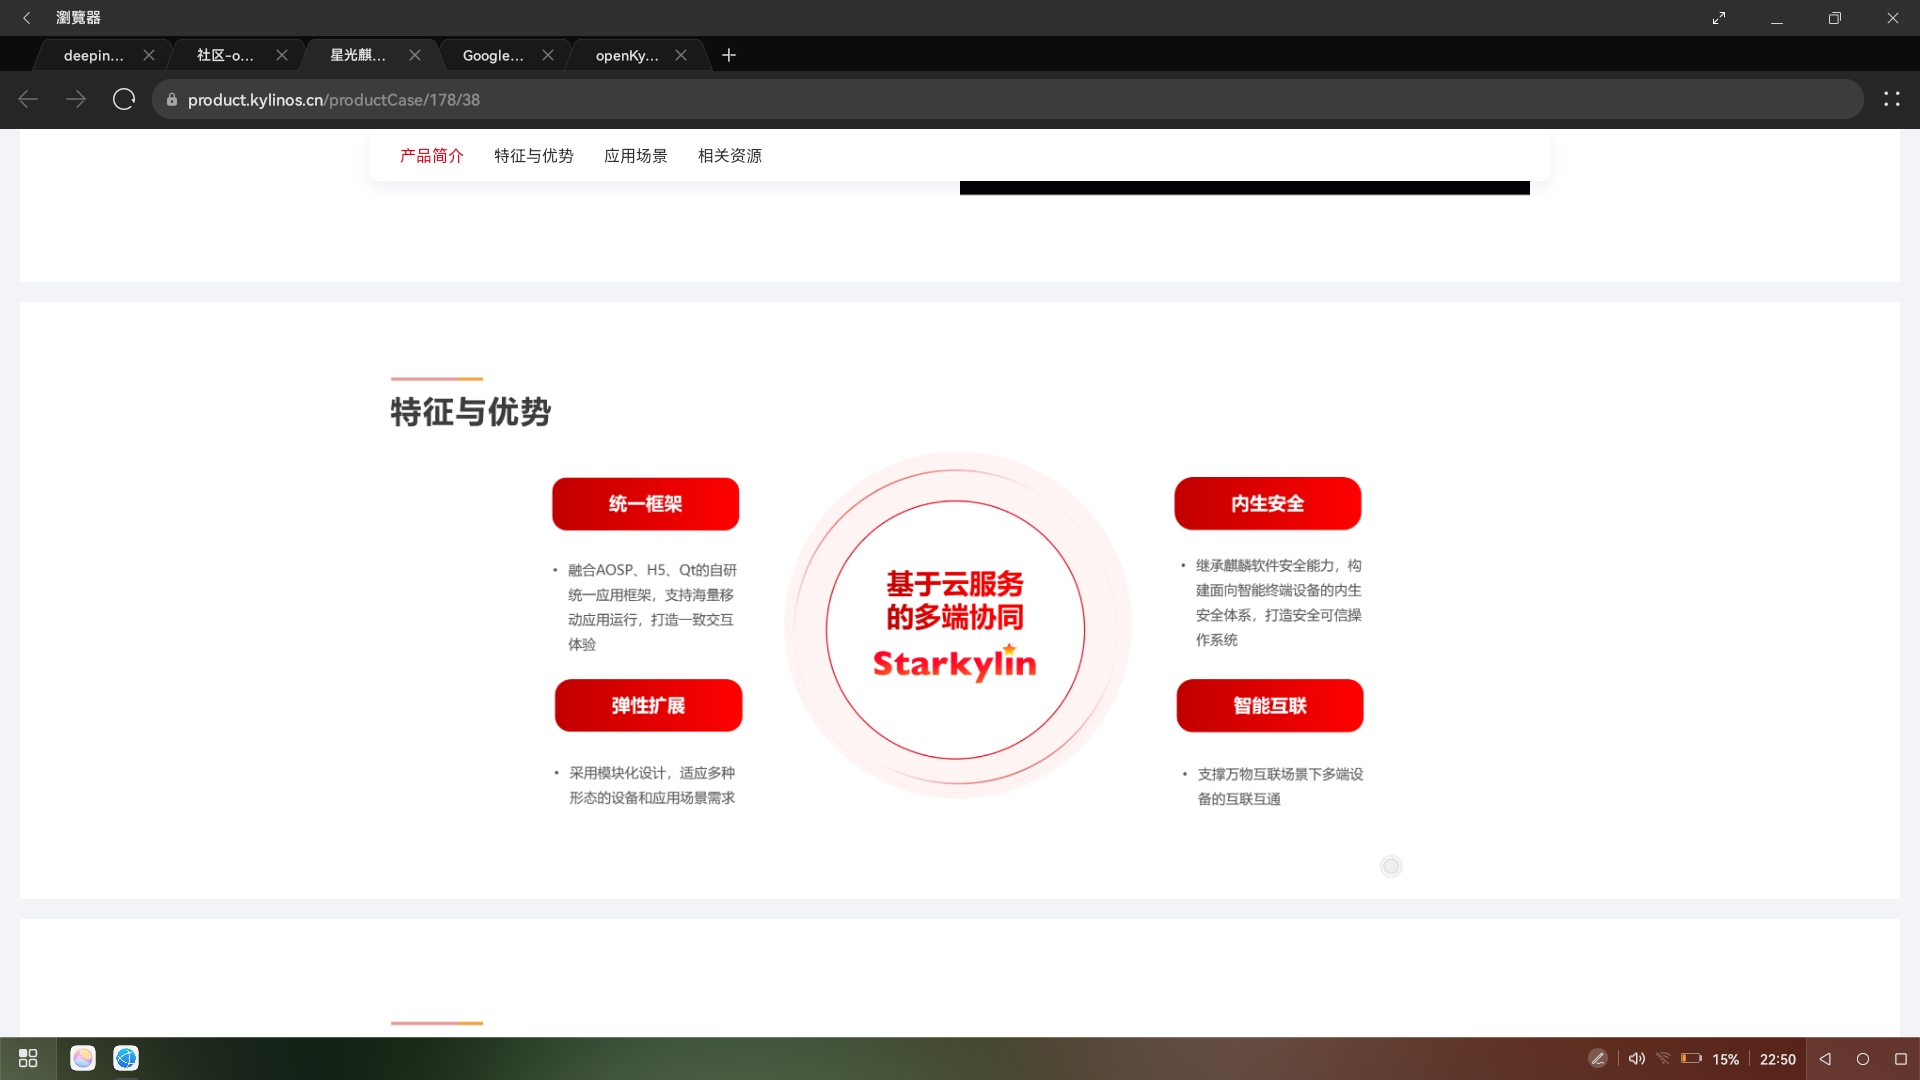1920x1080 pixels.
Task: Toggle the Wi-Fi status icon
Action: [1663, 1058]
